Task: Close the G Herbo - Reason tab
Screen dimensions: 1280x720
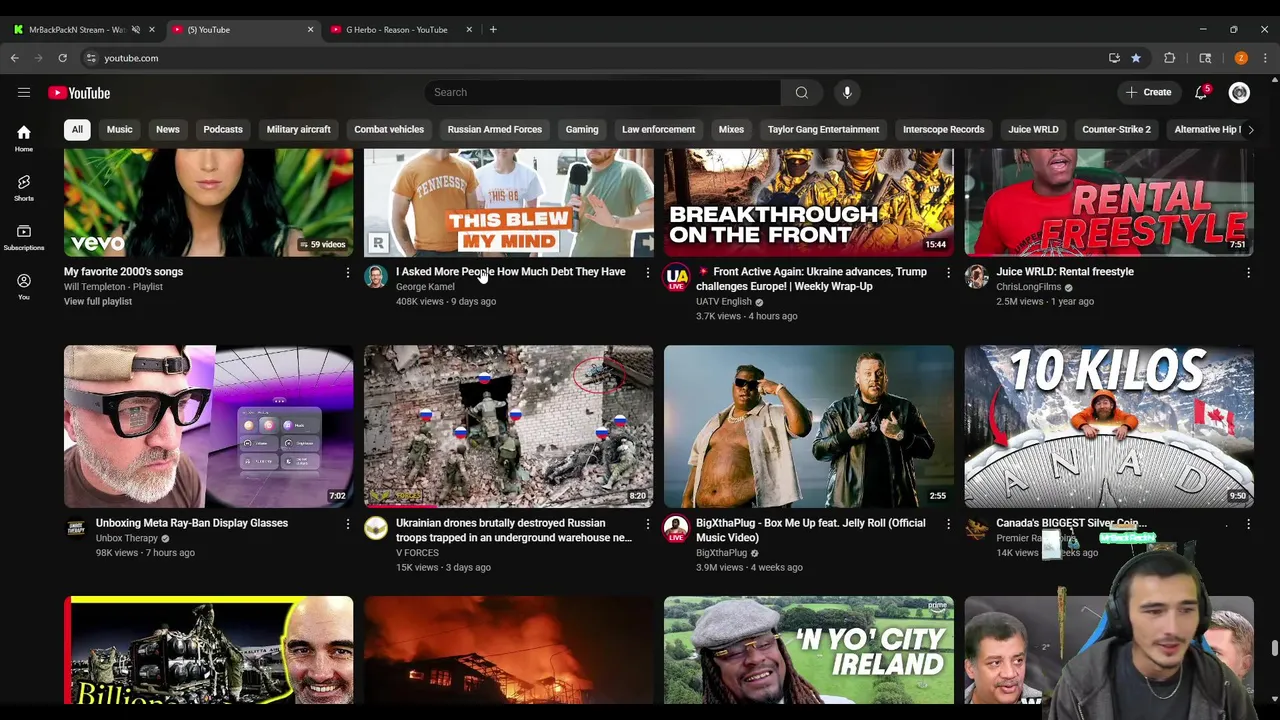Action: pyautogui.click(x=469, y=30)
